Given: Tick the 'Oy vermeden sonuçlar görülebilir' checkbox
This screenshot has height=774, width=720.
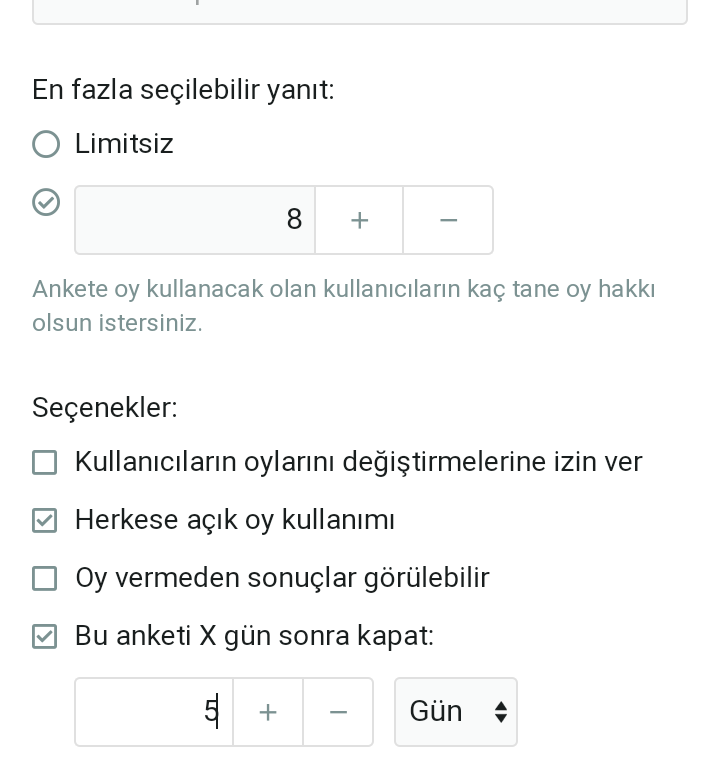Looking at the screenshot, I should point(45,578).
